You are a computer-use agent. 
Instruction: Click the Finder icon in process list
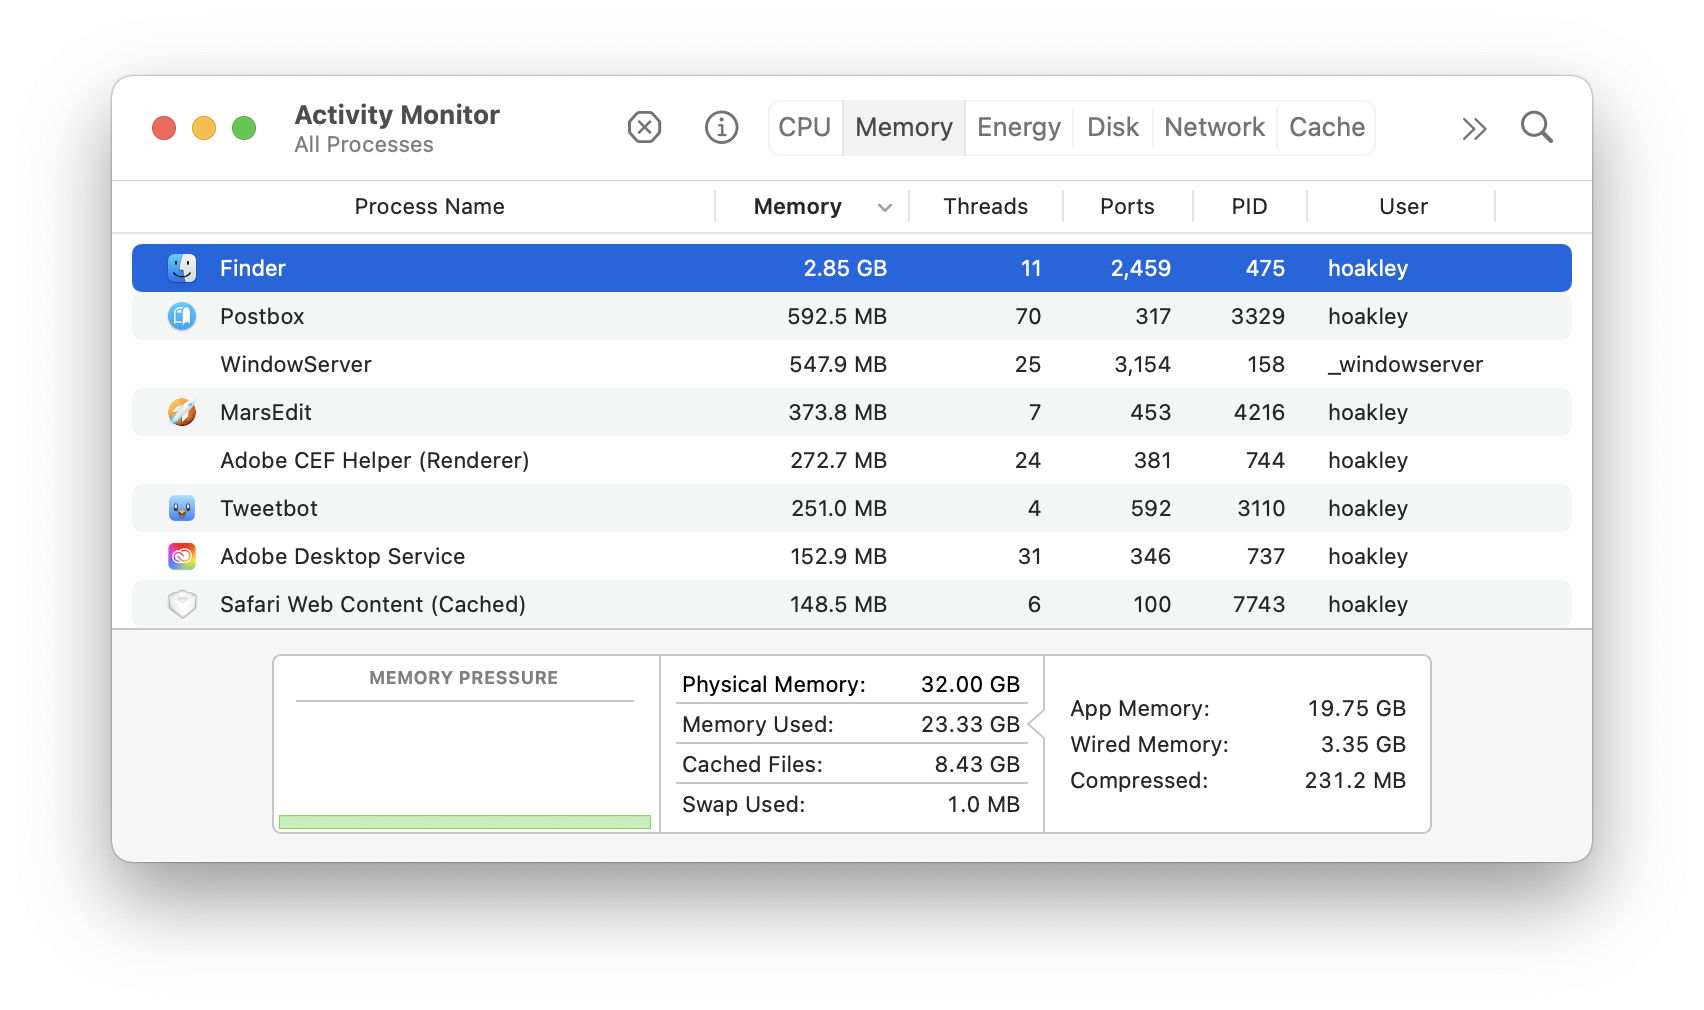(182, 268)
